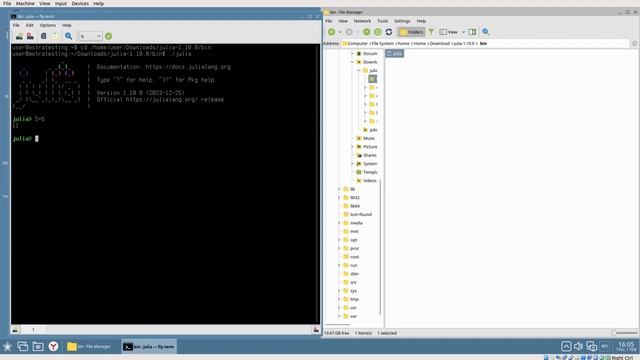Image resolution: width=640 pixels, height=360 pixels.
Task: Expand the Documents folder in the tree
Action: (353, 53)
